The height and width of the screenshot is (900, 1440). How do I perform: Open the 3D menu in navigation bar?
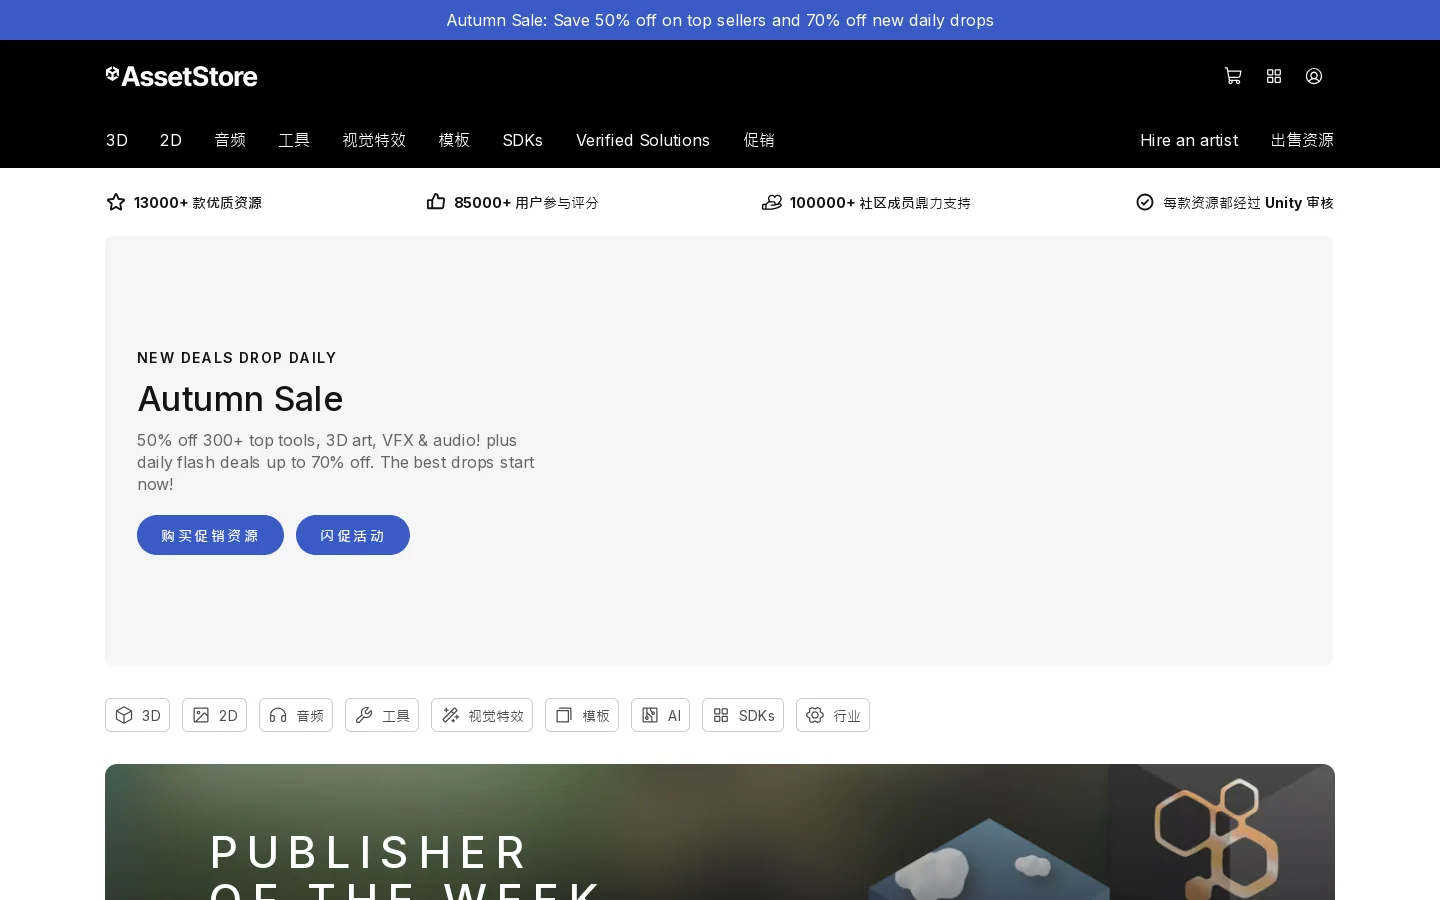pyautogui.click(x=117, y=140)
